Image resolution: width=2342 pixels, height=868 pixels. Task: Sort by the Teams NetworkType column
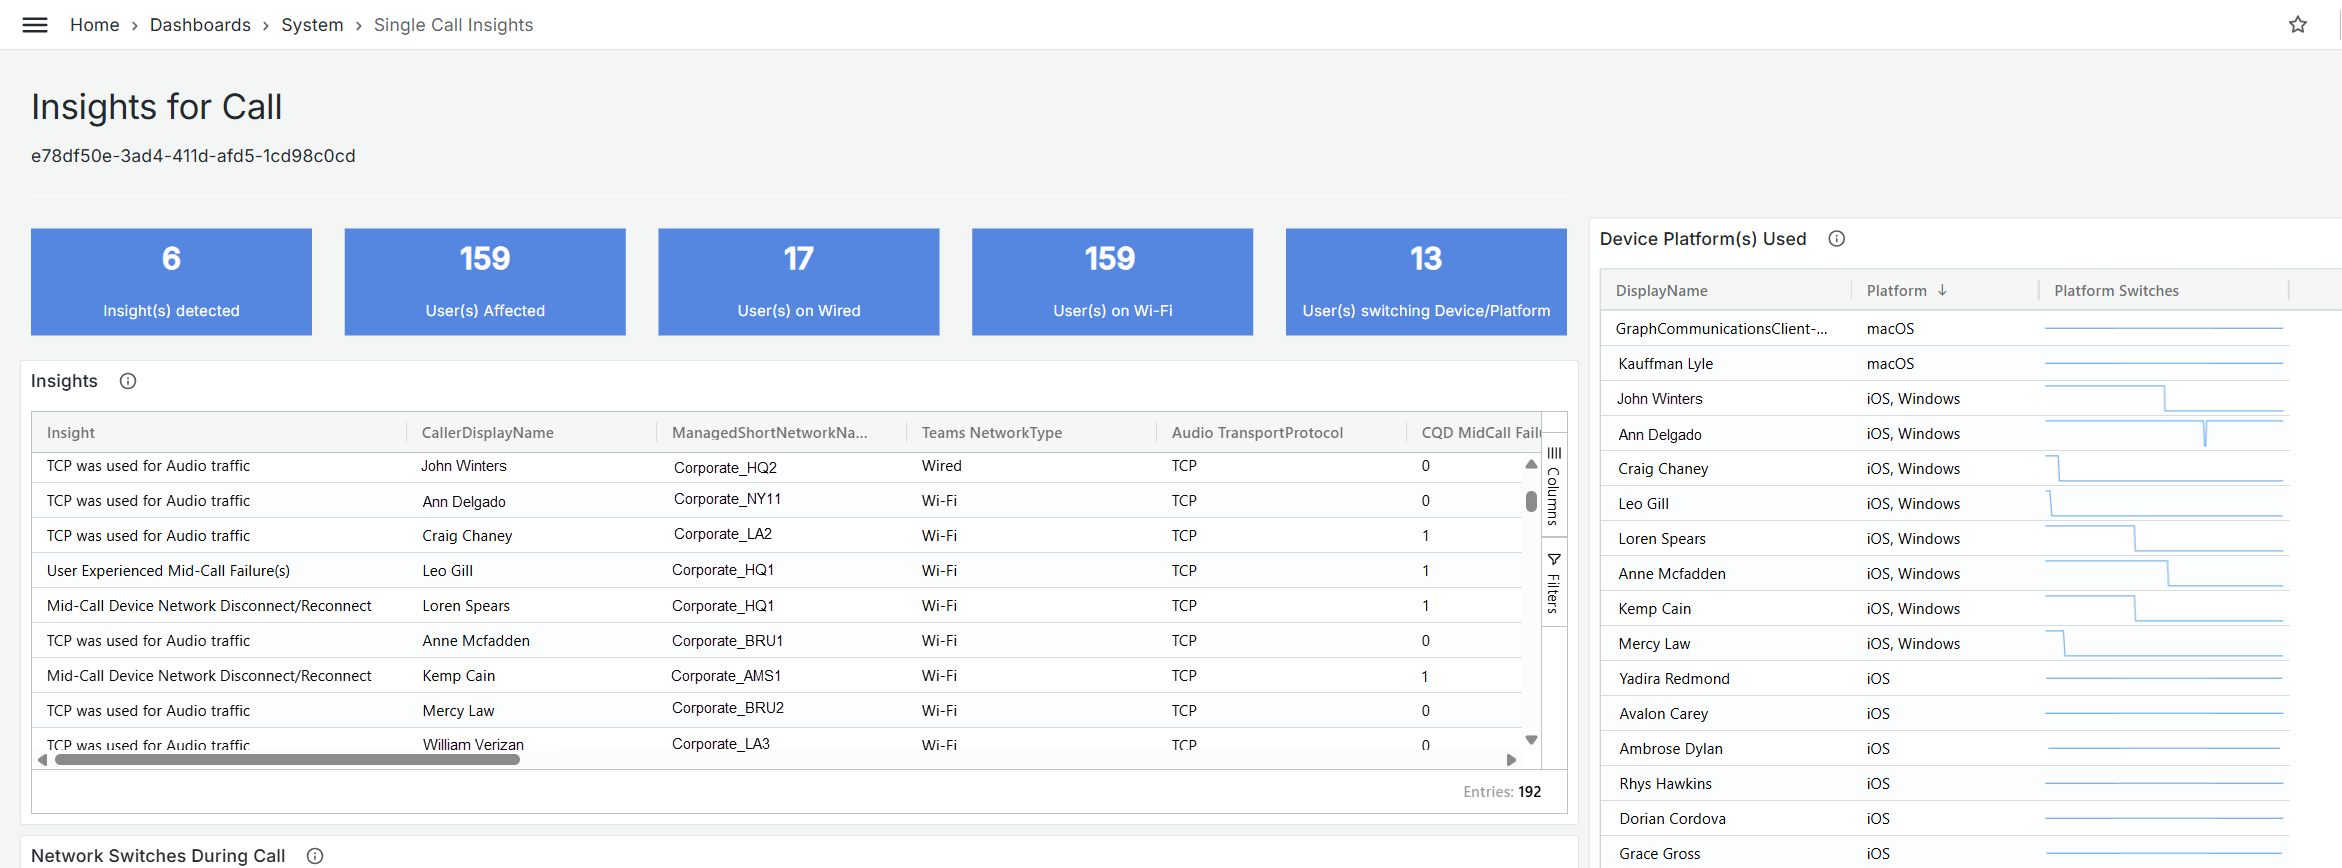pyautogui.click(x=991, y=433)
